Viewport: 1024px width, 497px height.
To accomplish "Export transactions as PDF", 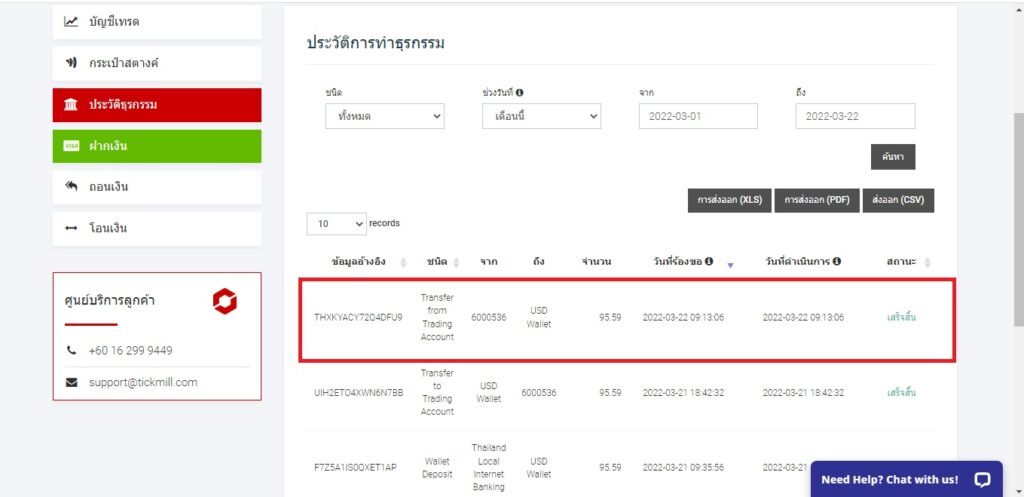I will point(816,200).
